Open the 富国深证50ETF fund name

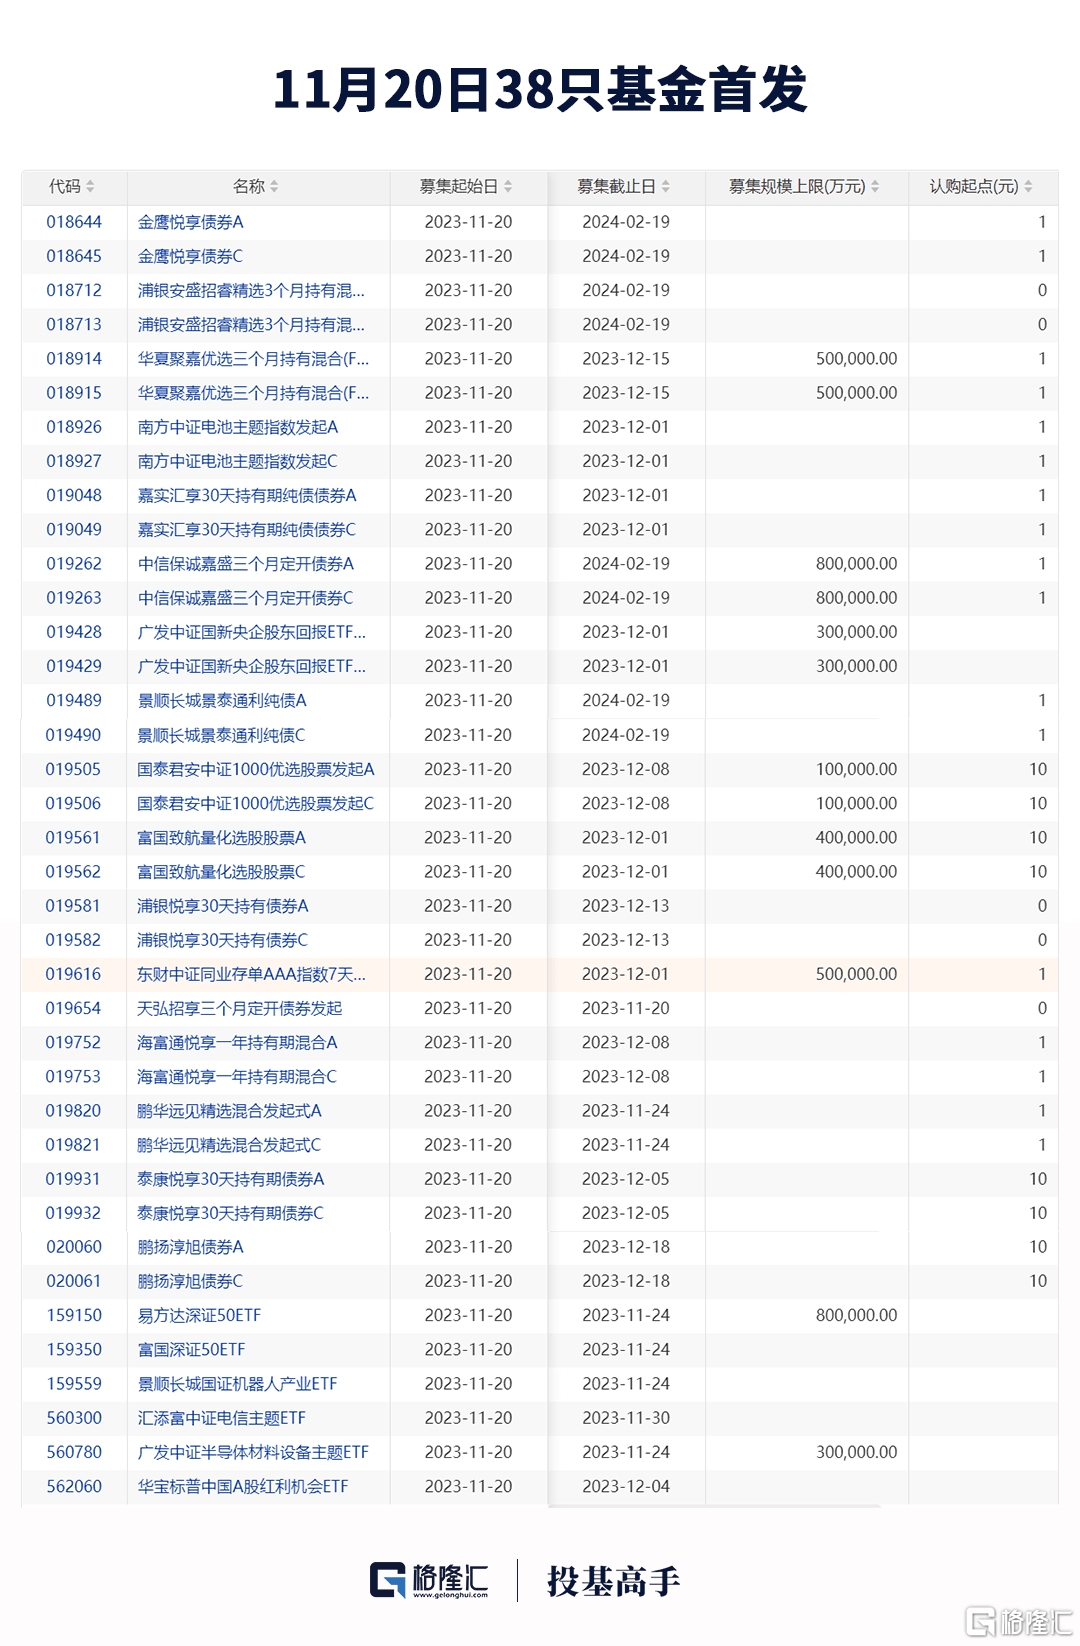click(x=191, y=1349)
